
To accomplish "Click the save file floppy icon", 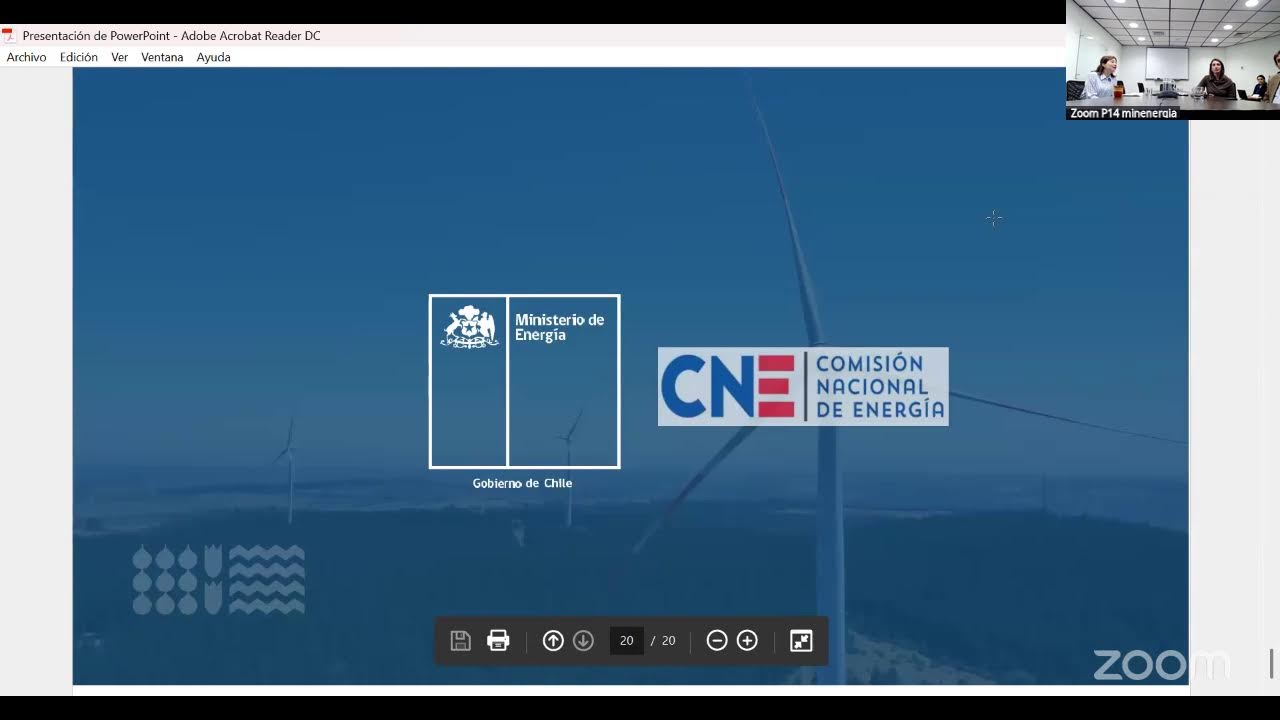I will click(x=460, y=641).
